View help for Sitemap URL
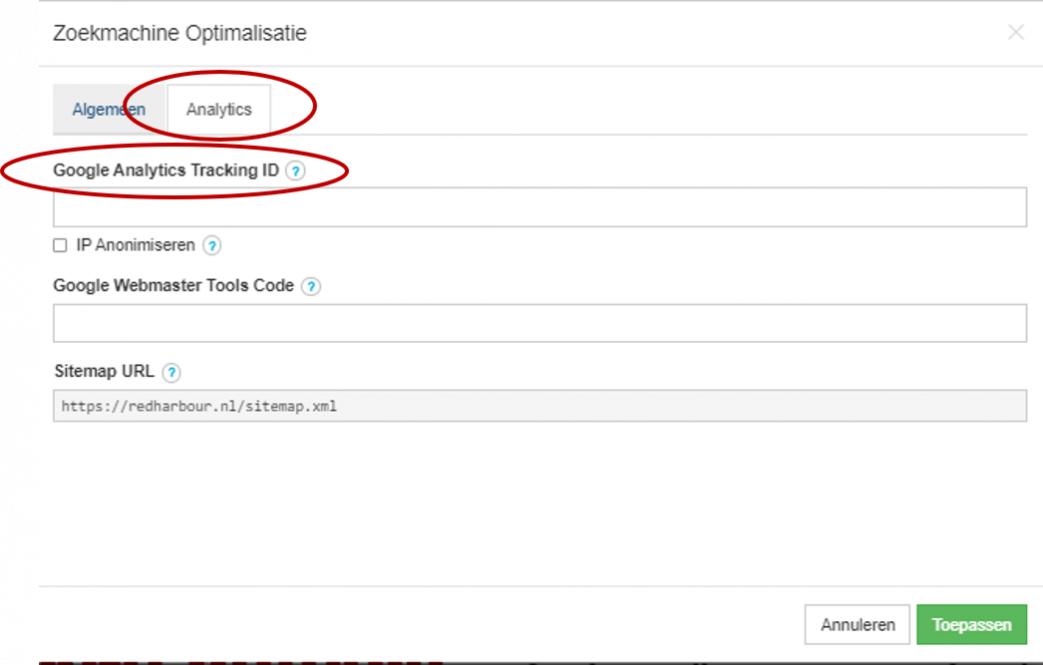The image size is (1043, 665). coord(172,372)
